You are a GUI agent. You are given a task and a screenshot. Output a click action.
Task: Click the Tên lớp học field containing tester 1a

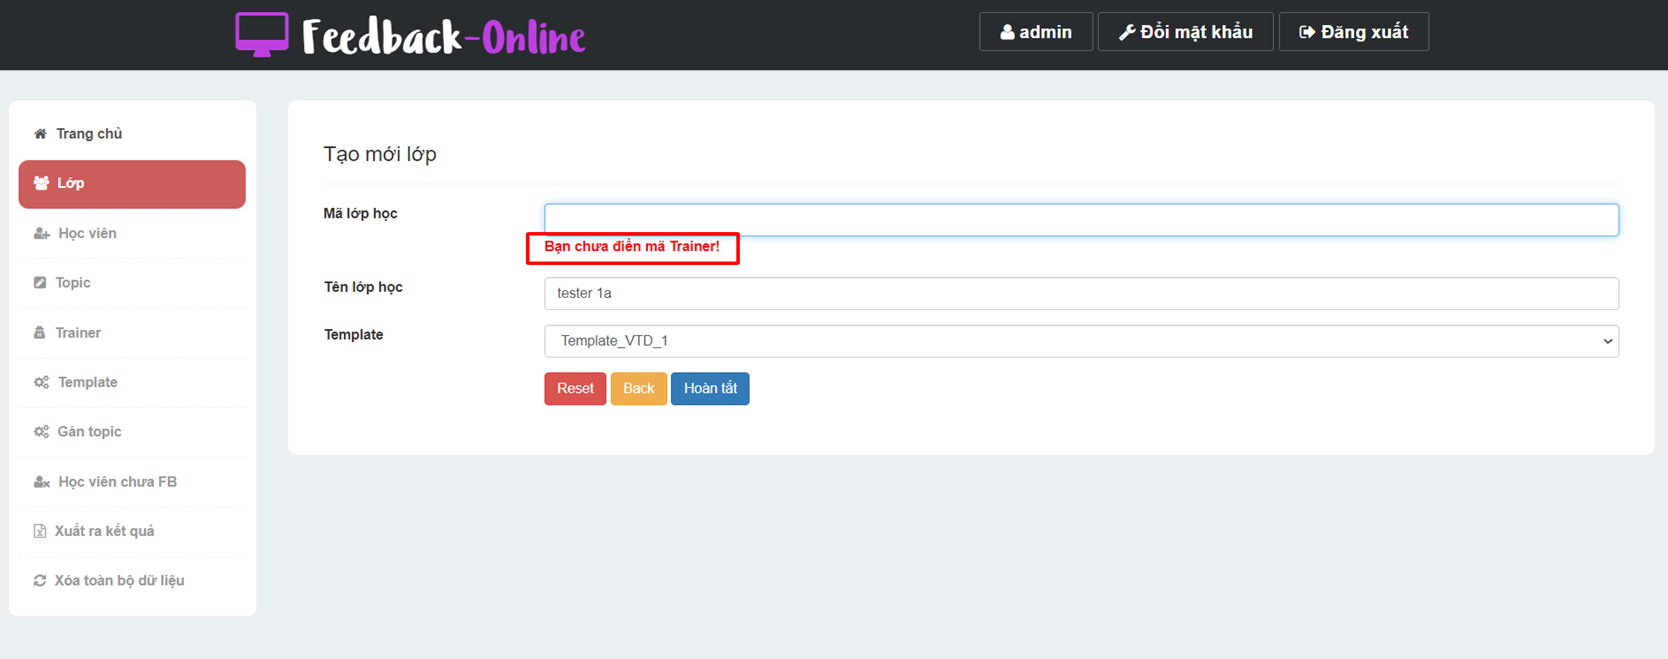click(1081, 293)
